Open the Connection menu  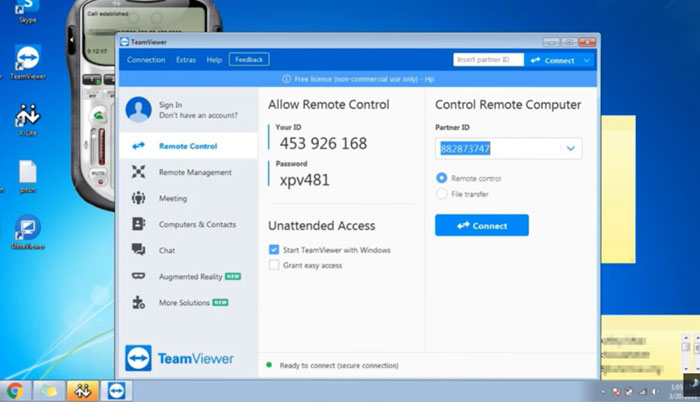point(146,60)
